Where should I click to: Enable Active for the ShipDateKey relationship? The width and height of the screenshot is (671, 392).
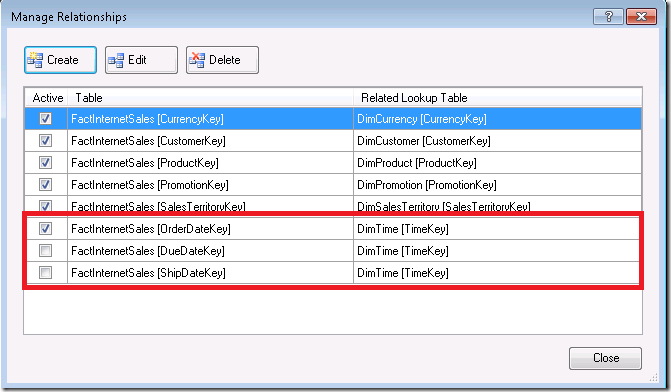click(45, 273)
